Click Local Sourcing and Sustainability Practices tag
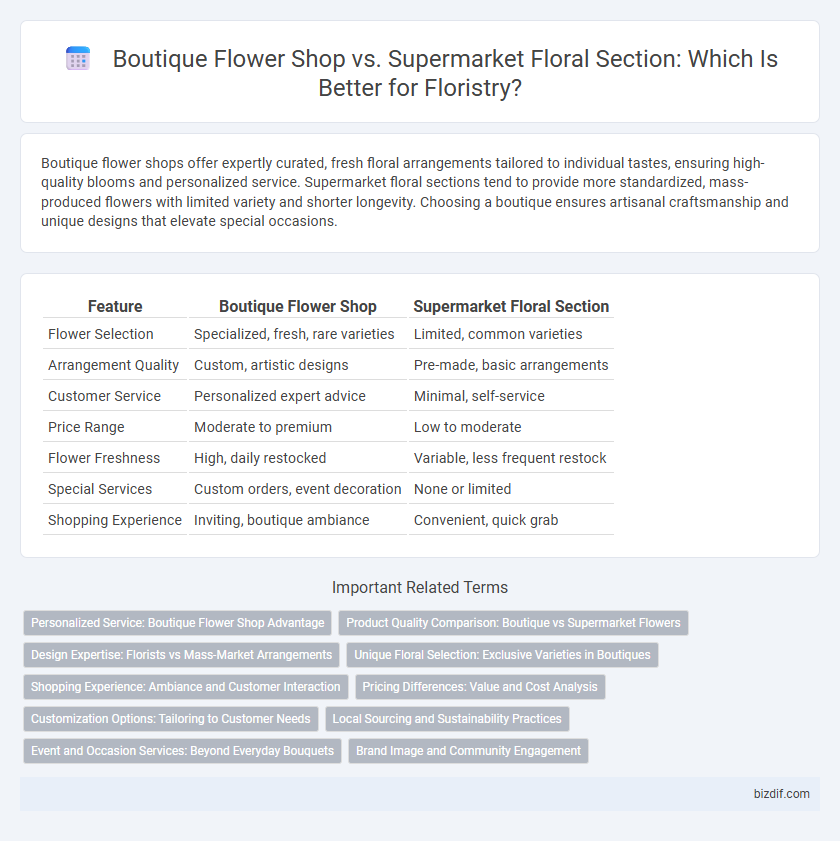Image resolution: width=840 pixels, height=841 pixels. coord(447,719)
